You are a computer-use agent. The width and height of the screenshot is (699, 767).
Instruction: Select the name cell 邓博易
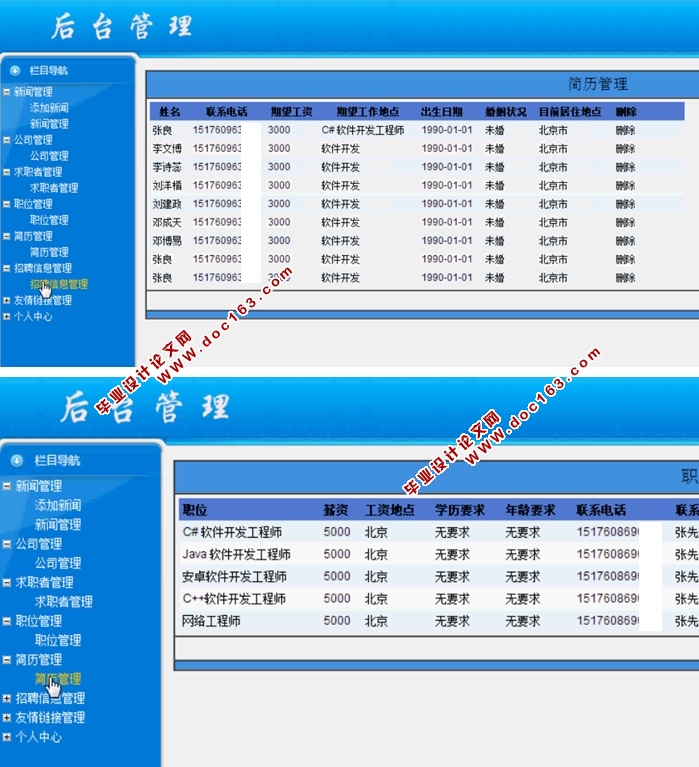point(167,241)
